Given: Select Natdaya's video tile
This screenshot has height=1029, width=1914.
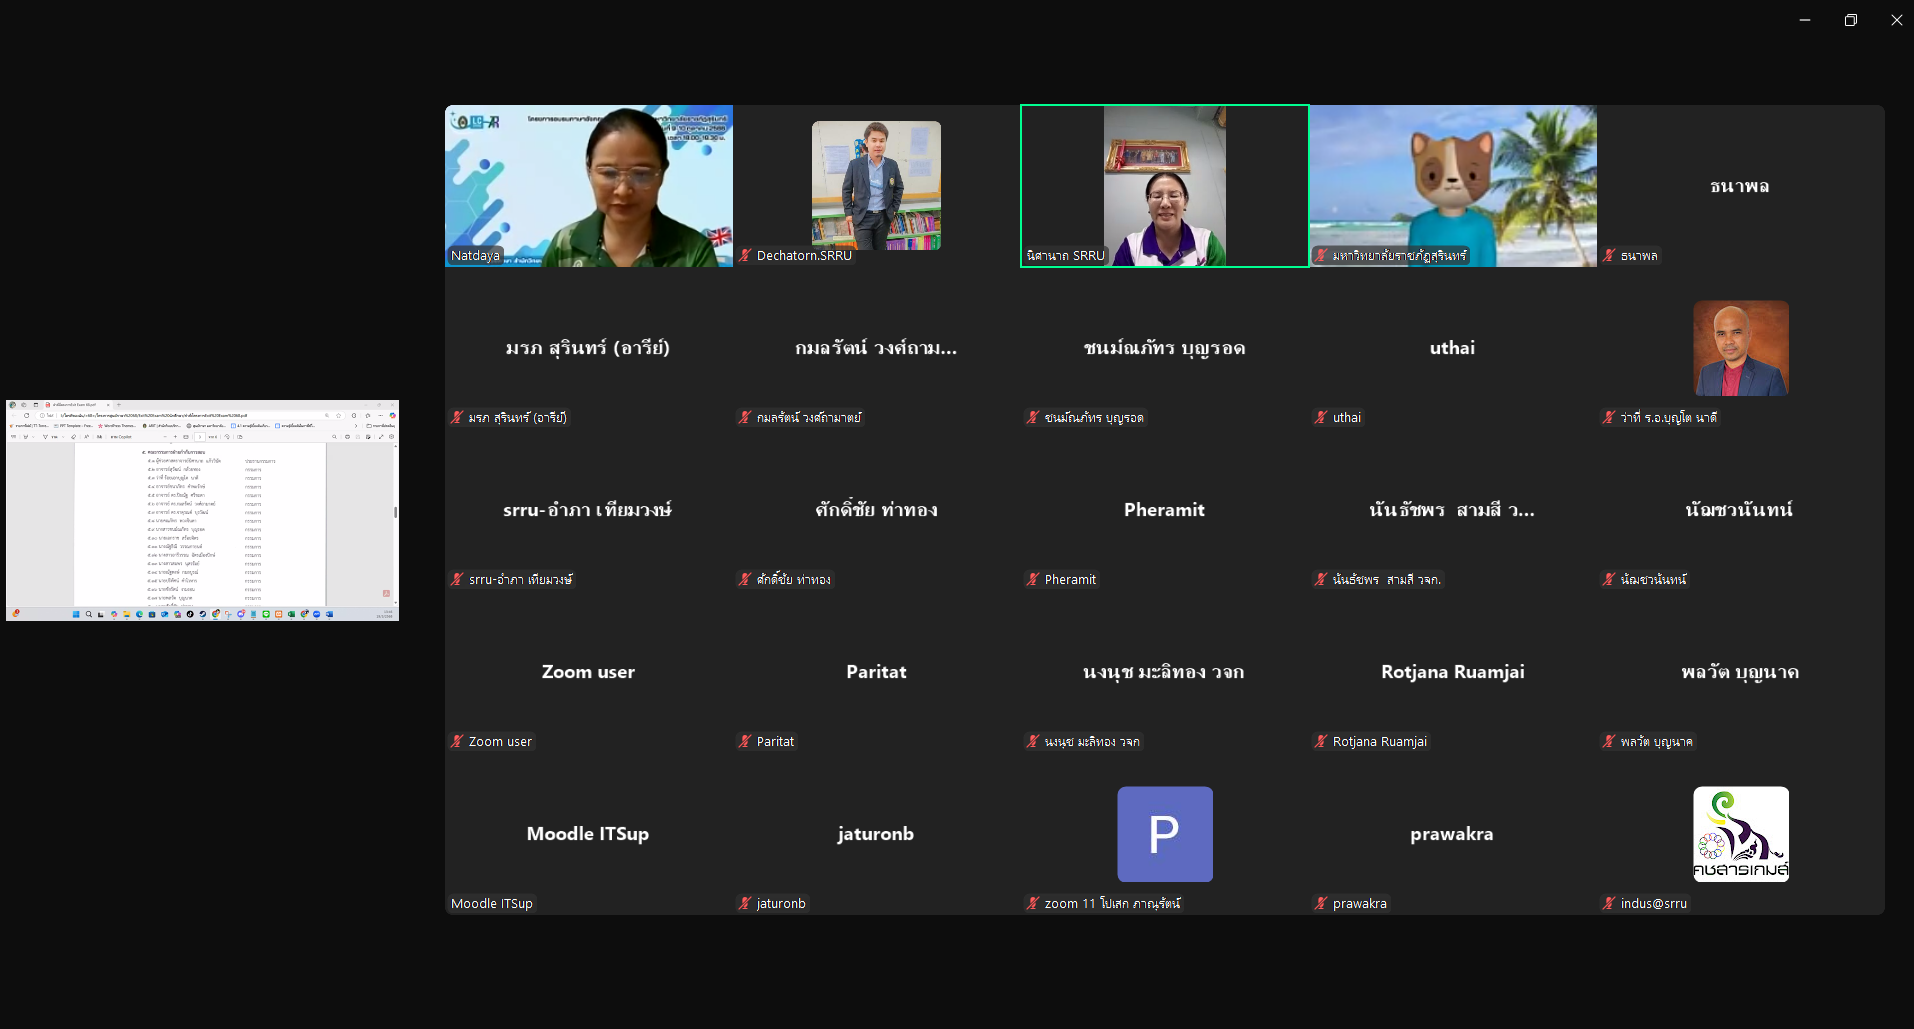Looking at the screenshot, I should point(589,186).
